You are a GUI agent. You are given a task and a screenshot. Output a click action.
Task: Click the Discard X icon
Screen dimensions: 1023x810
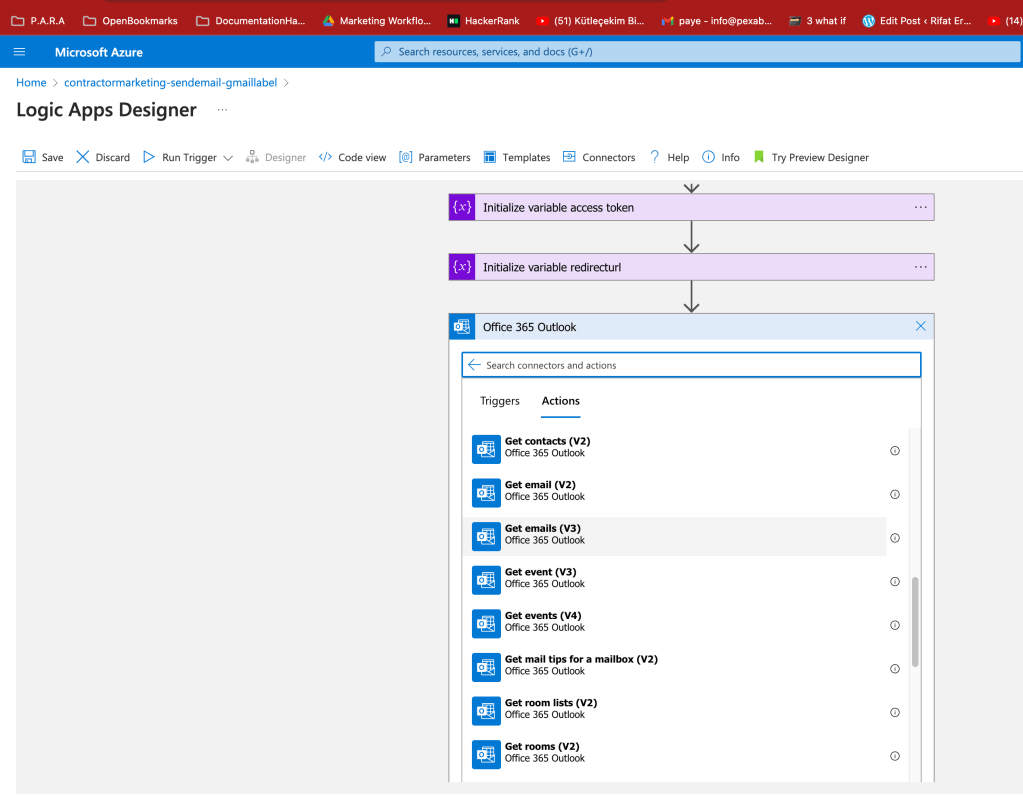pyautogui.click(x=82, y=157)
